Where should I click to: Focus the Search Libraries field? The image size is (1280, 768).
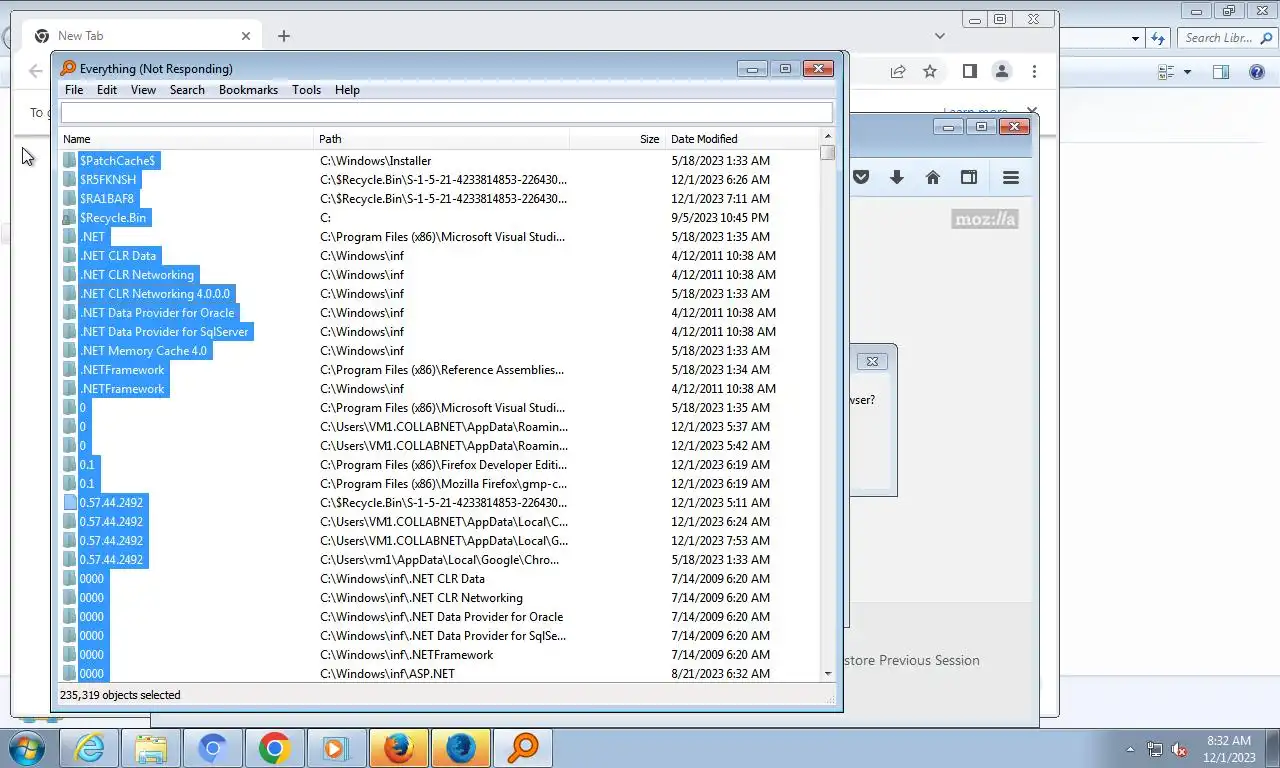click(x=1225, y=38)
